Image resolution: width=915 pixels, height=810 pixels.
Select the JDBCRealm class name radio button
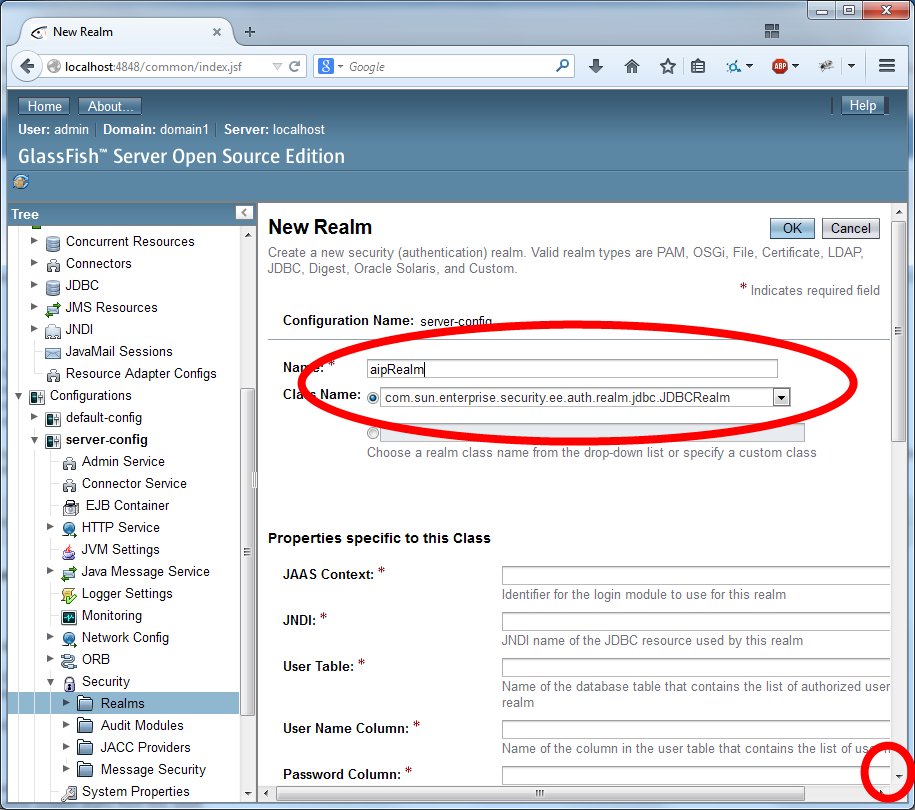coord(373,398)
